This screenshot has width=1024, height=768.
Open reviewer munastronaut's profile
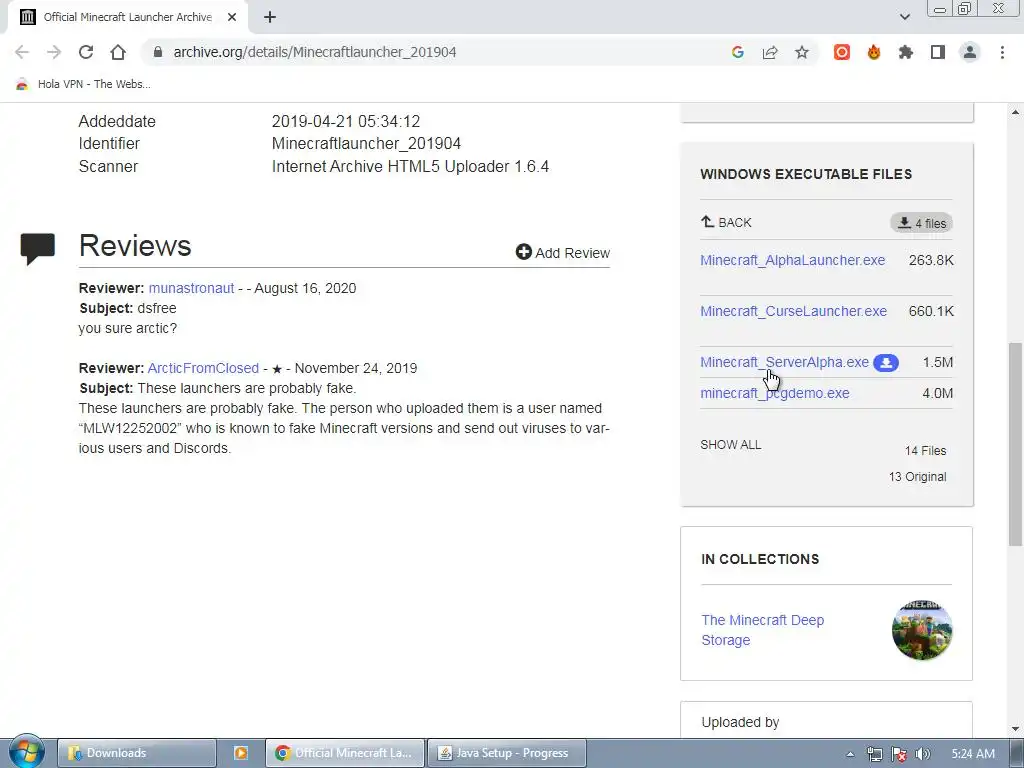click(x=191, y=288)
